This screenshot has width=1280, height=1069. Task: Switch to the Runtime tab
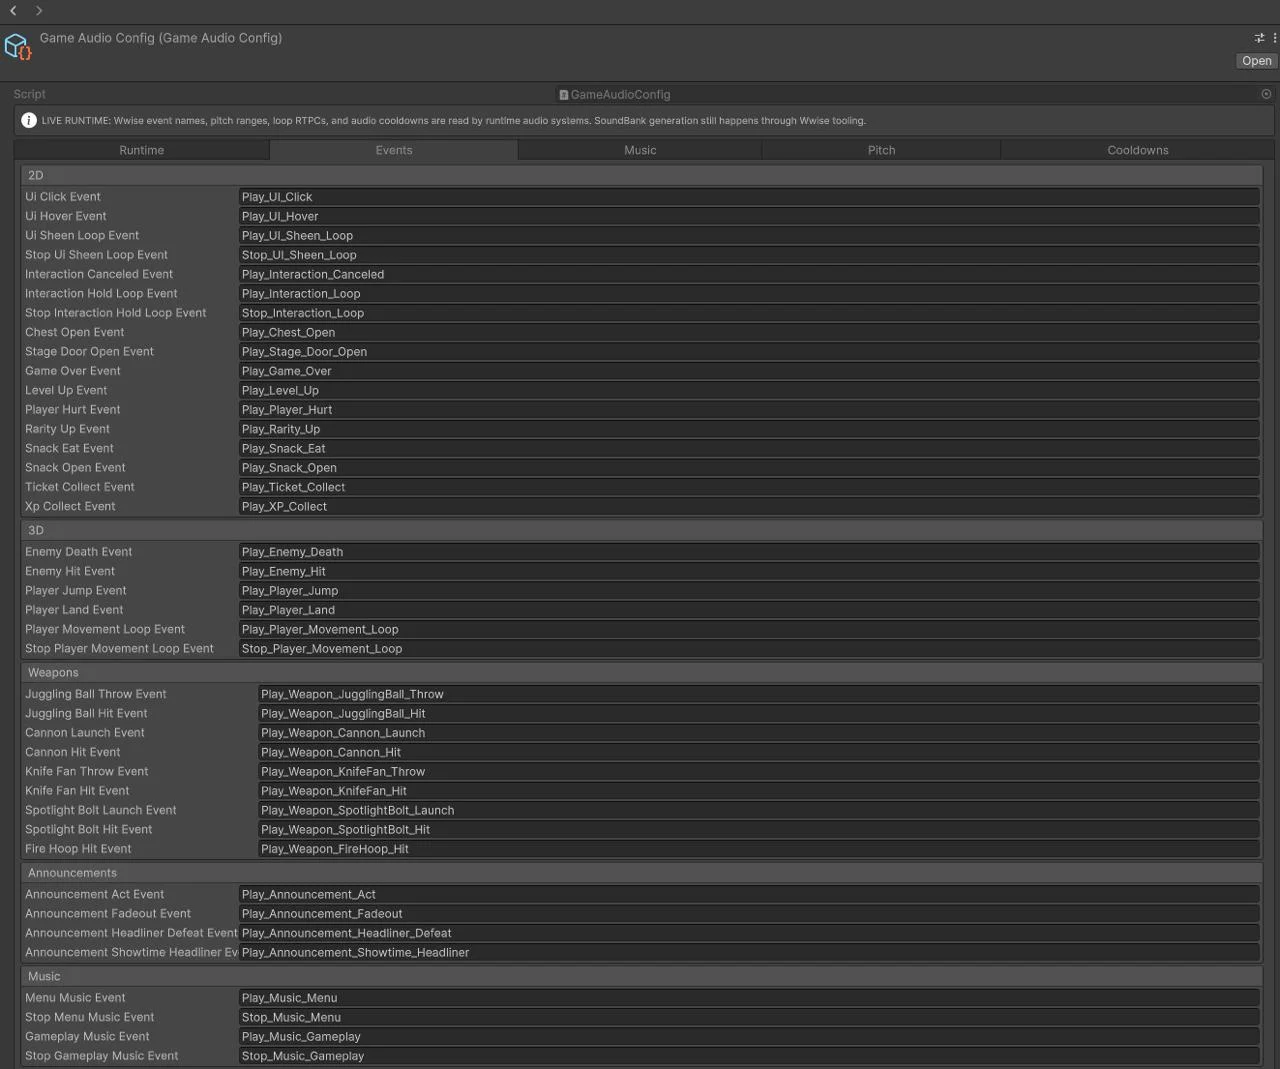142,150
